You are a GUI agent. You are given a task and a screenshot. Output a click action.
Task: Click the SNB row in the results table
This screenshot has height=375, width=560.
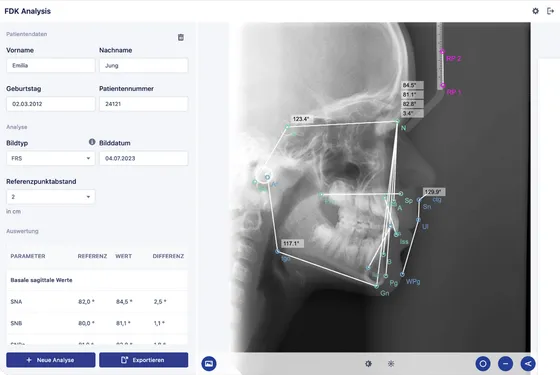tap(97, 323)
